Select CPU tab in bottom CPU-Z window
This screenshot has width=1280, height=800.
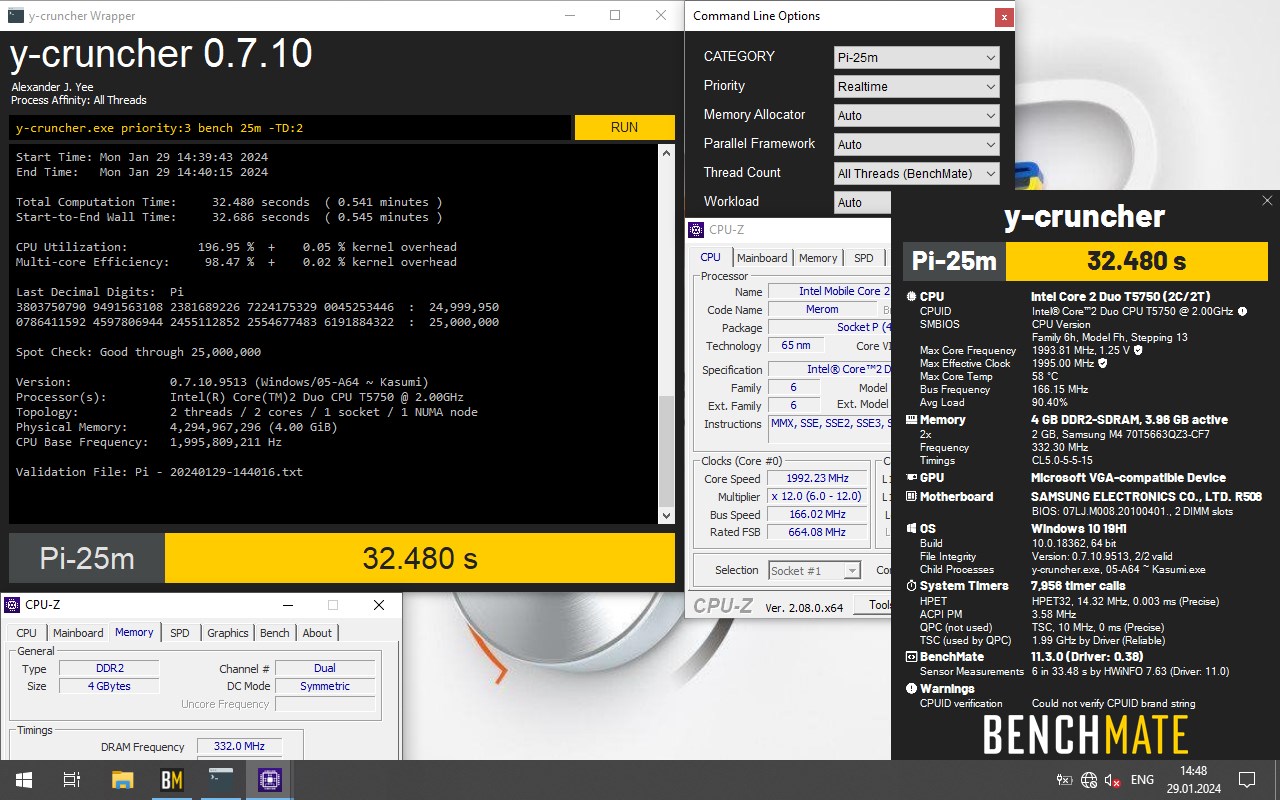(x=27, y=633)
